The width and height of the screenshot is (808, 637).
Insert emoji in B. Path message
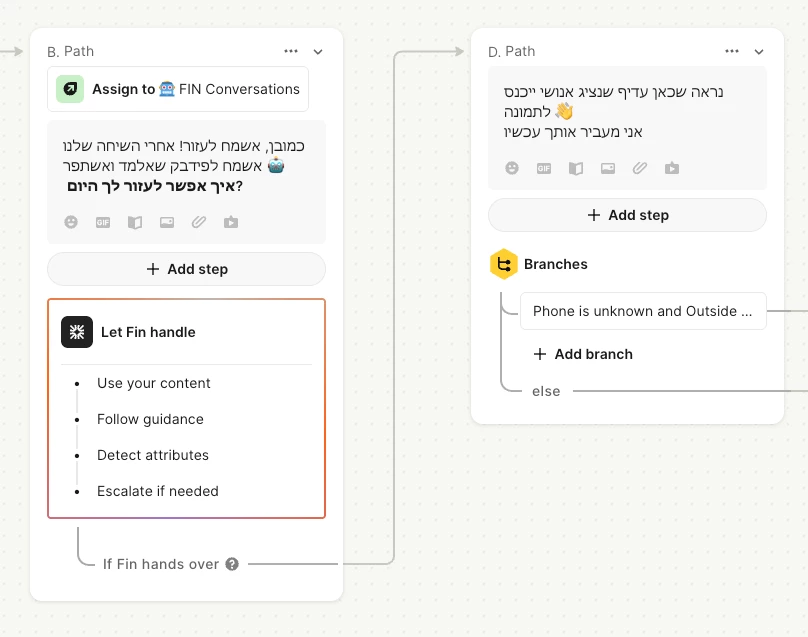click(71, 222)
